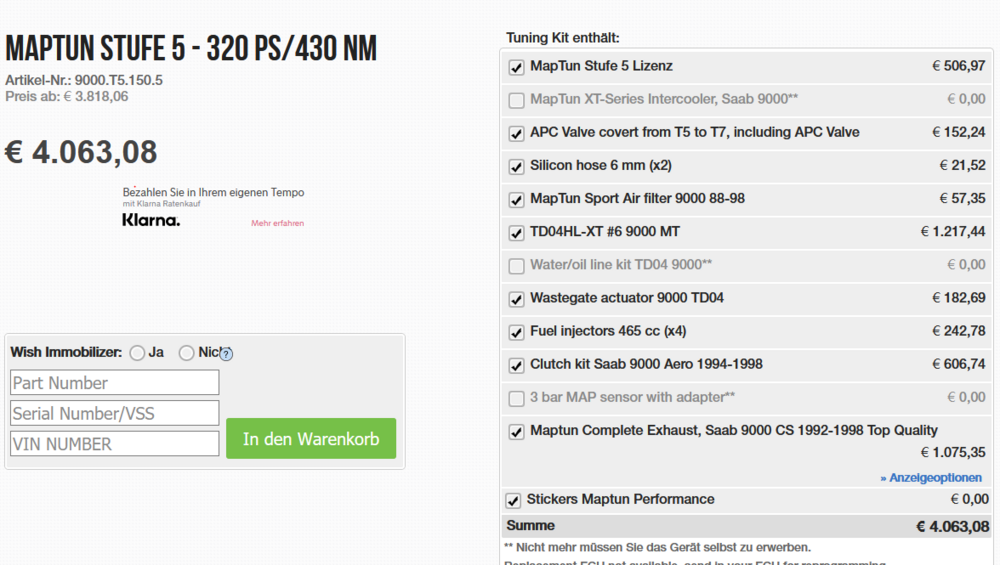Image resolution: width=1000 pixels, height=565 pixels.
Task: Click the Preis ab € 3.818,06 text
Action: click(x=67, y=96)
